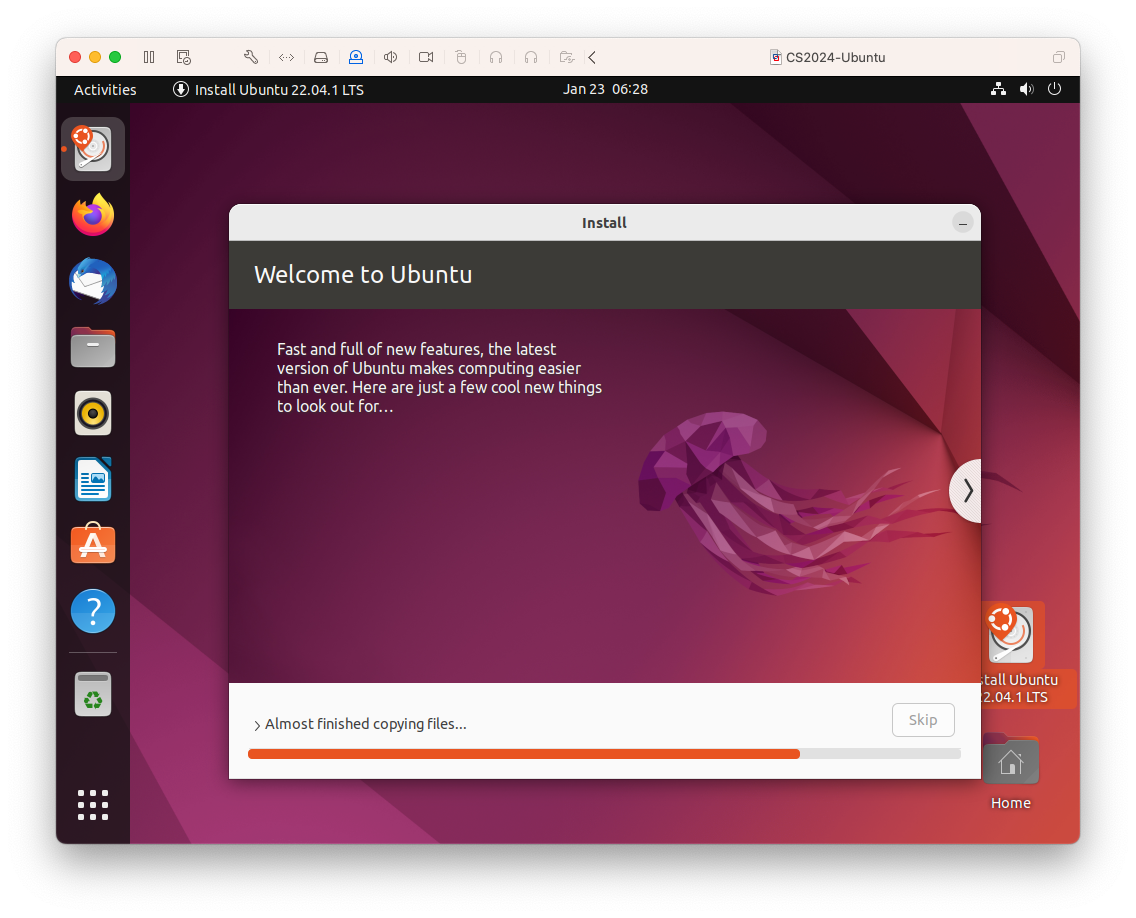Viewport: 1136px width, 918px height.
Task: Open Firefox from the dock
Action: point(92,214)
